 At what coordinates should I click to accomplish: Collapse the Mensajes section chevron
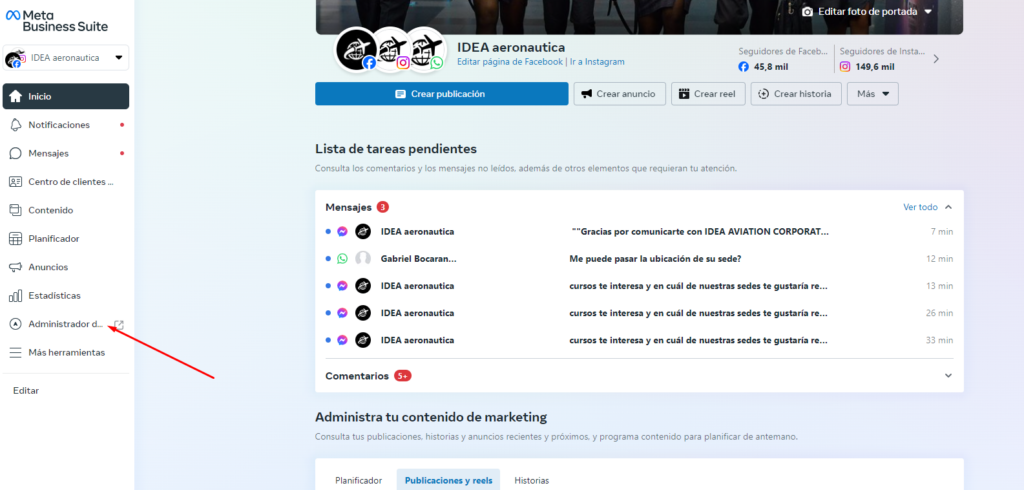(x=948, y=207)
